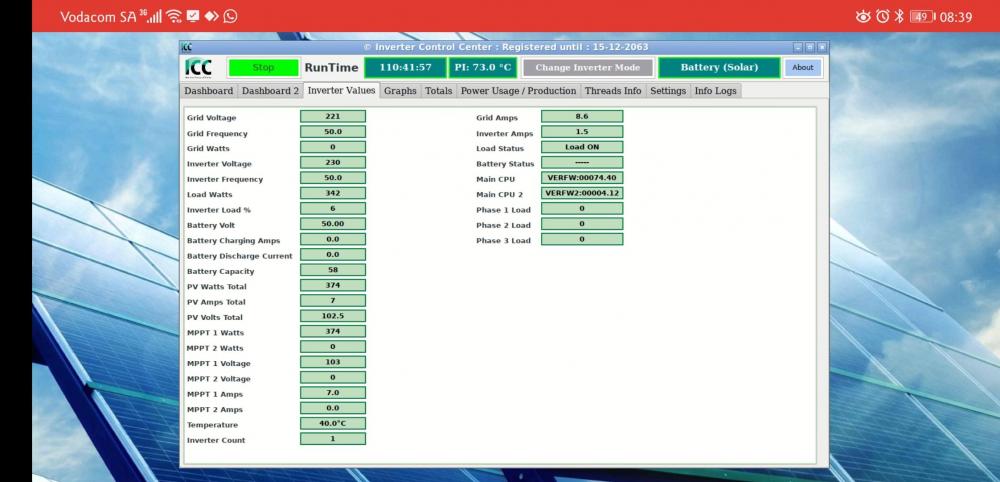Open the Settings tab
Image resolution: width=1000 pixels, height=482 pixels.
668,91
